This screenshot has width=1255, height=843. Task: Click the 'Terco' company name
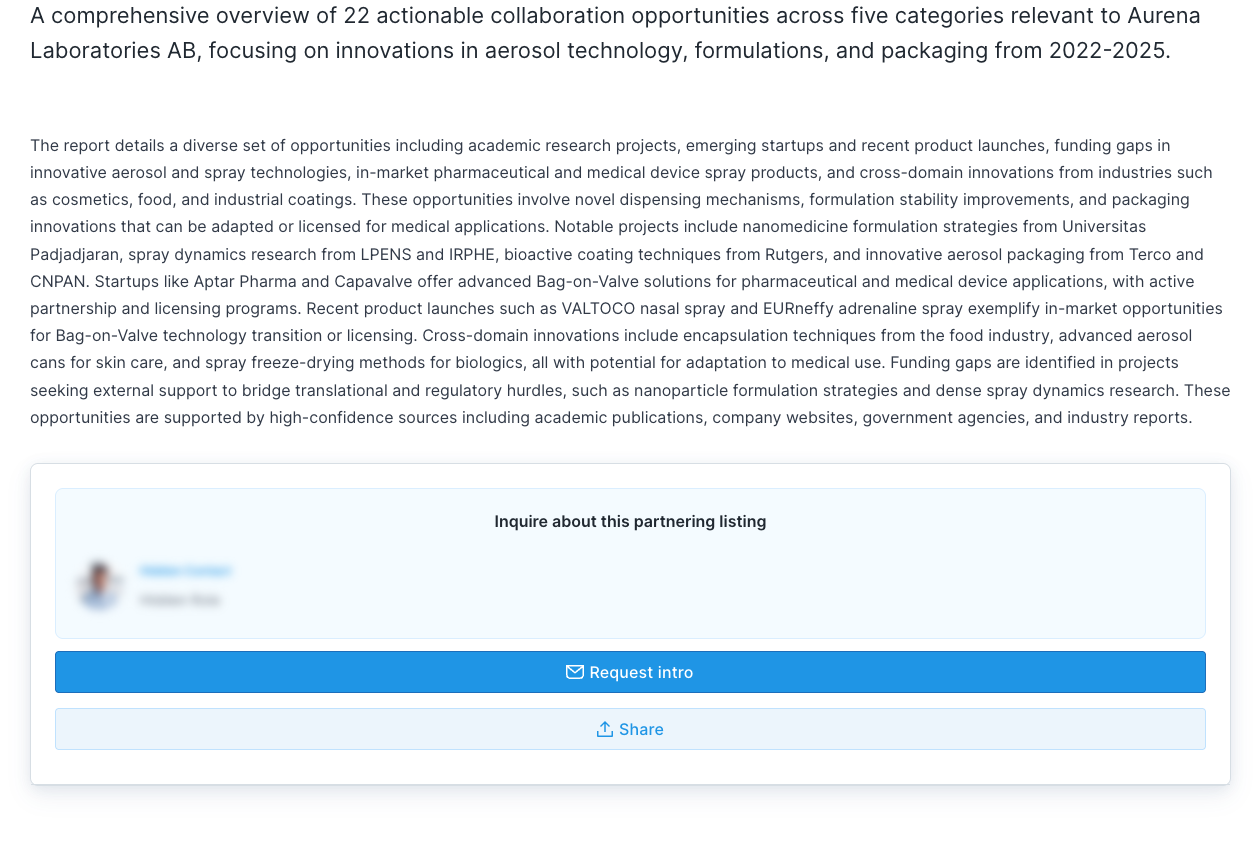[1146, 254]
